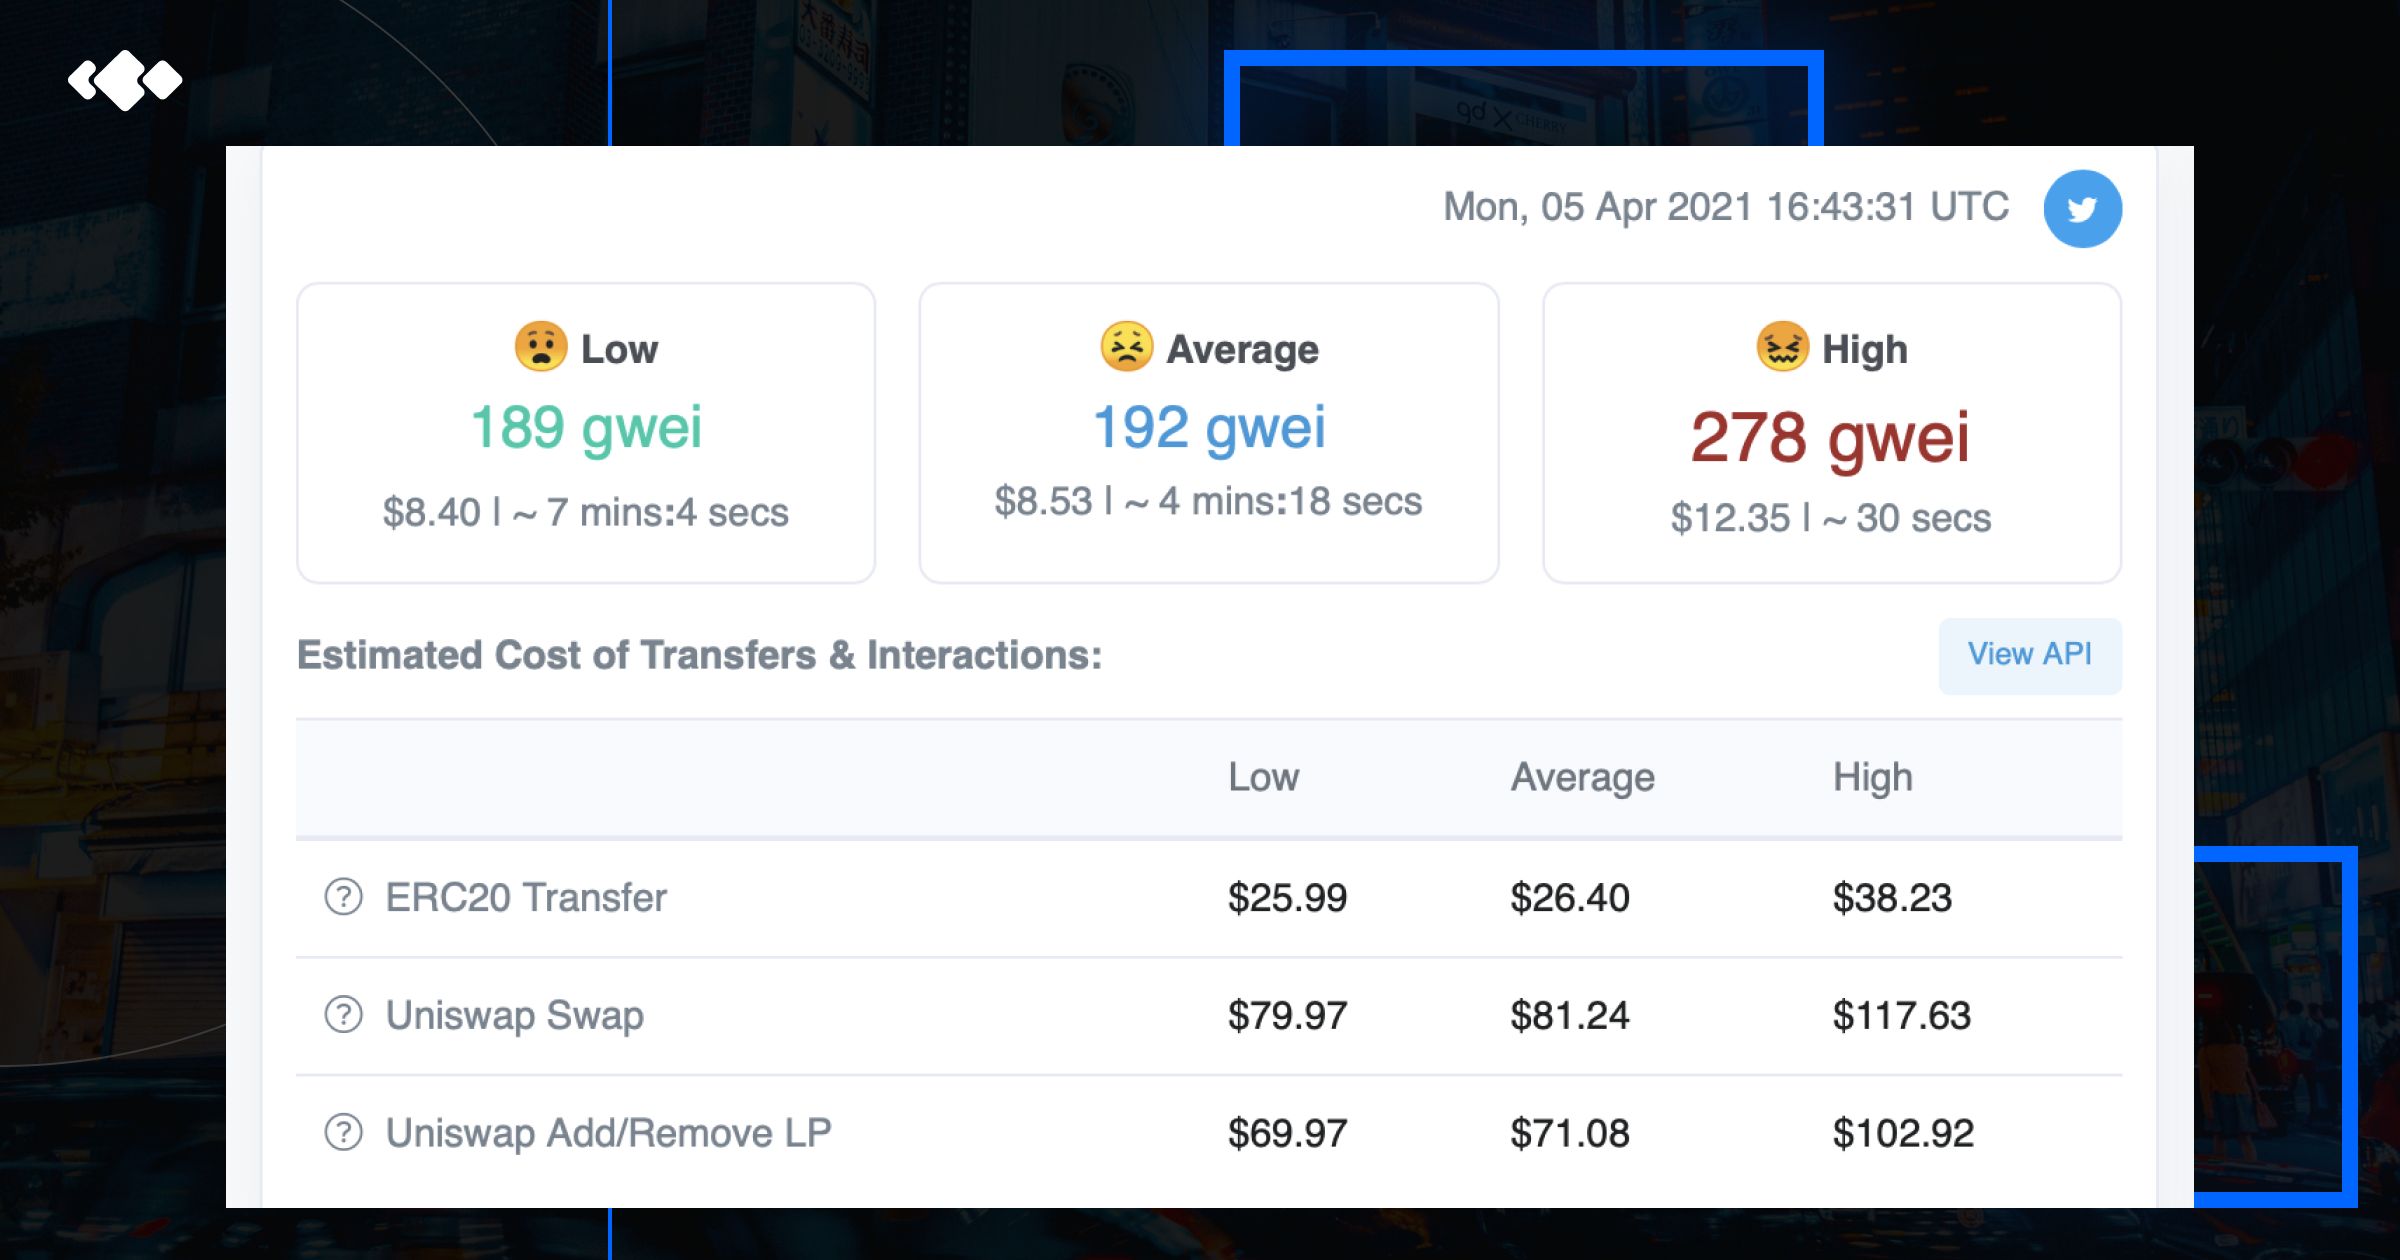Click the timestamp Mon, 05 Apr 2021
The height and width of the screenshot is (1260, 2400).
(x=1725, y=207)
